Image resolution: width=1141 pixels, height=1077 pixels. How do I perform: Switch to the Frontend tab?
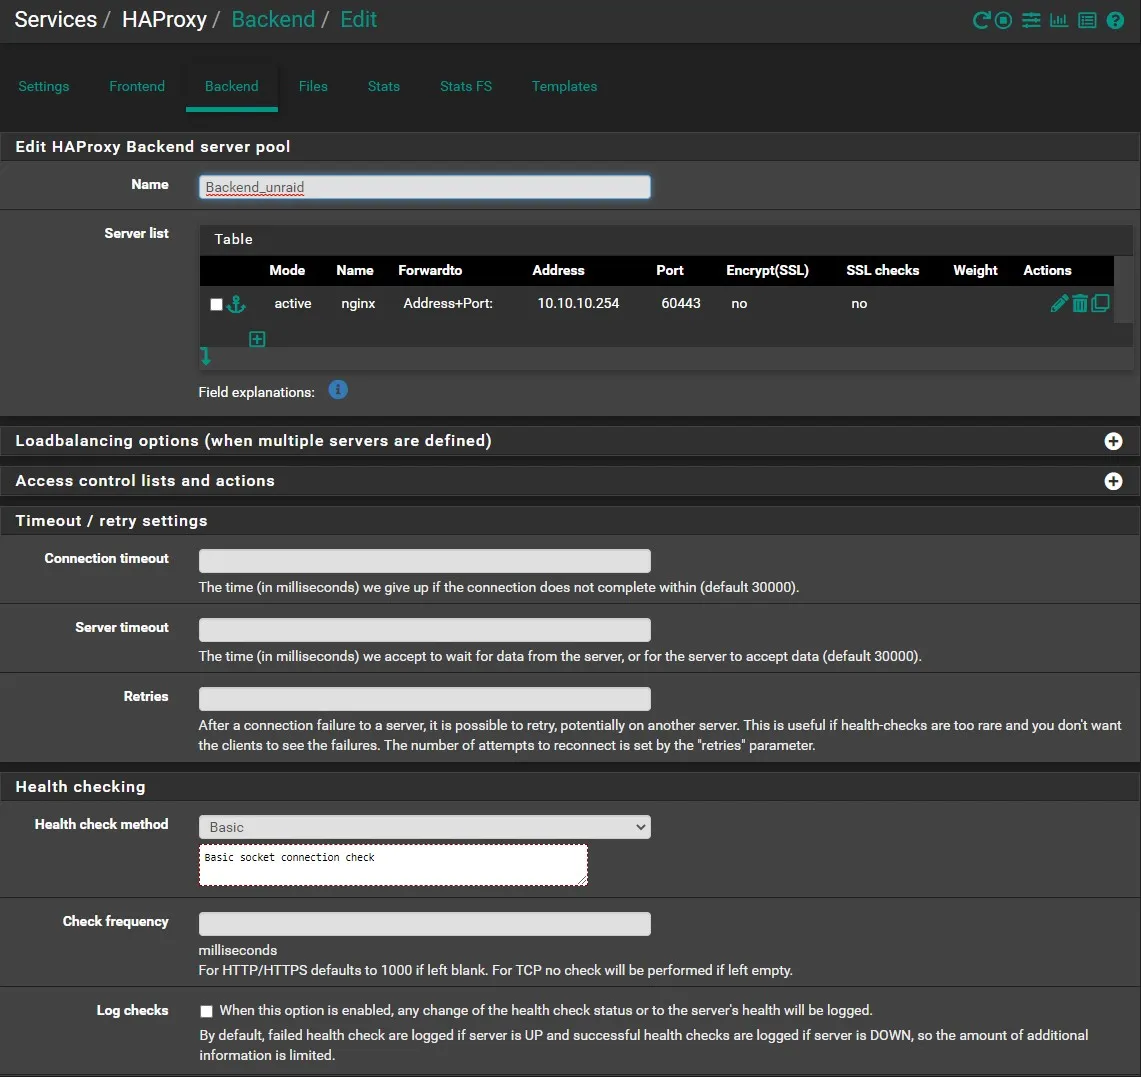(x=137, y=86)
